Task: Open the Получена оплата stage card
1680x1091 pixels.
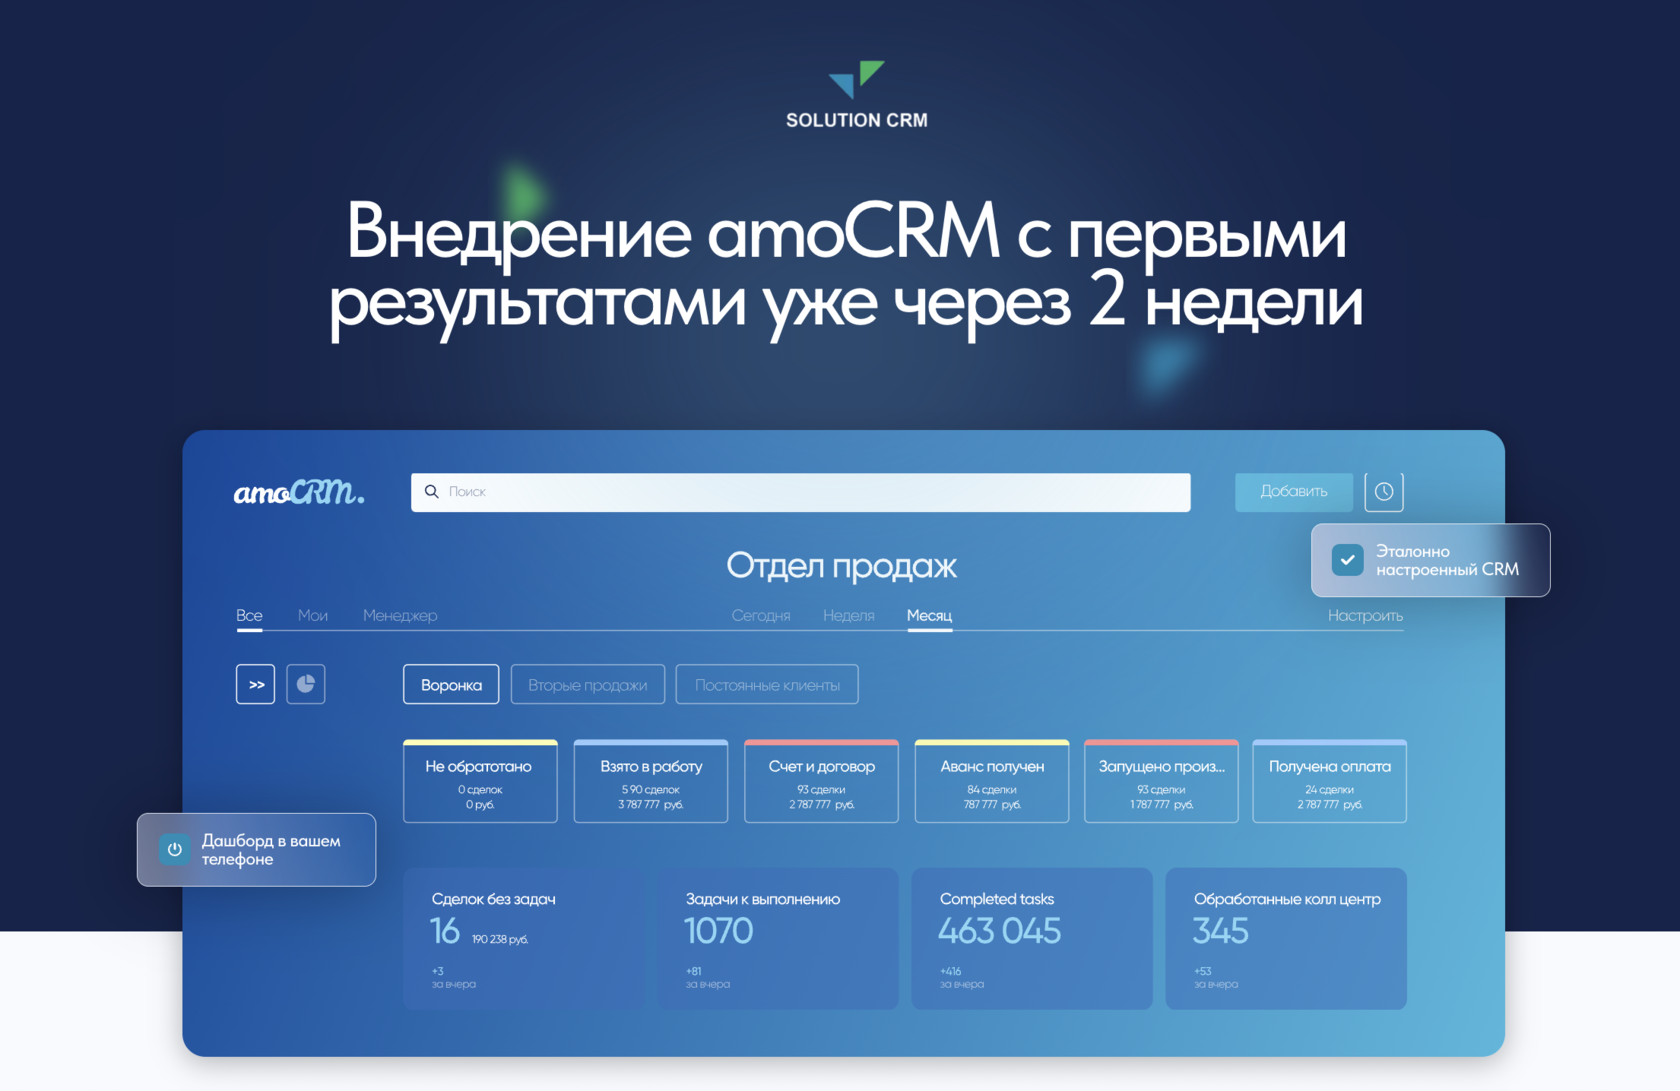Action: (x=1330, y=782)
